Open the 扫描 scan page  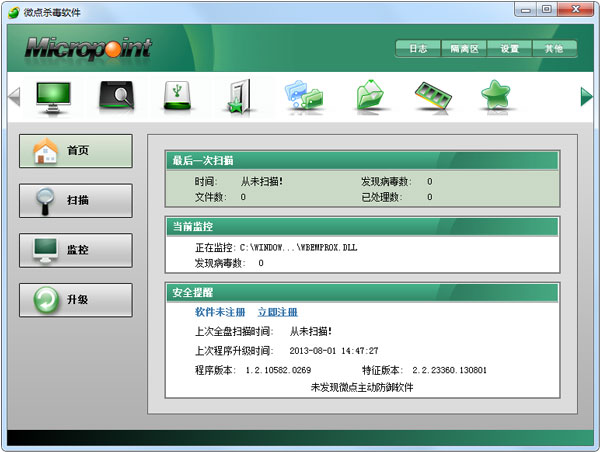(x=76, y=201)
